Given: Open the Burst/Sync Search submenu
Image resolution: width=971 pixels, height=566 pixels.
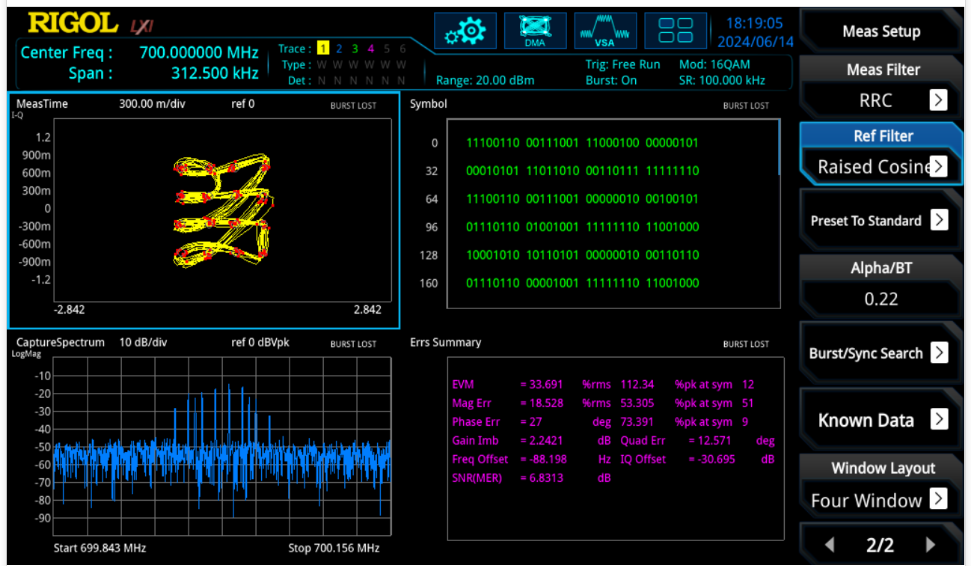Looking at the screenshot, I should pos(881,354).
